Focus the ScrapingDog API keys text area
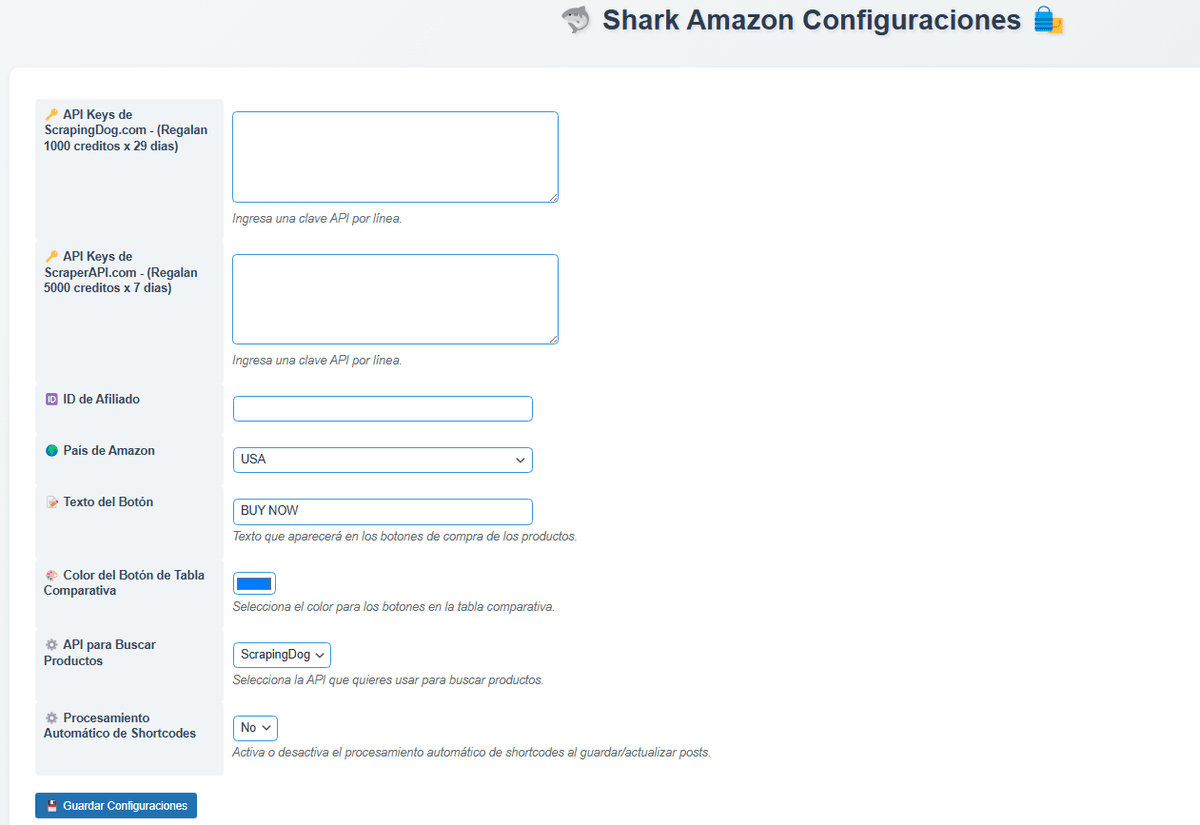The height and width of the screenshot is (825, 1200). [395, 157]
